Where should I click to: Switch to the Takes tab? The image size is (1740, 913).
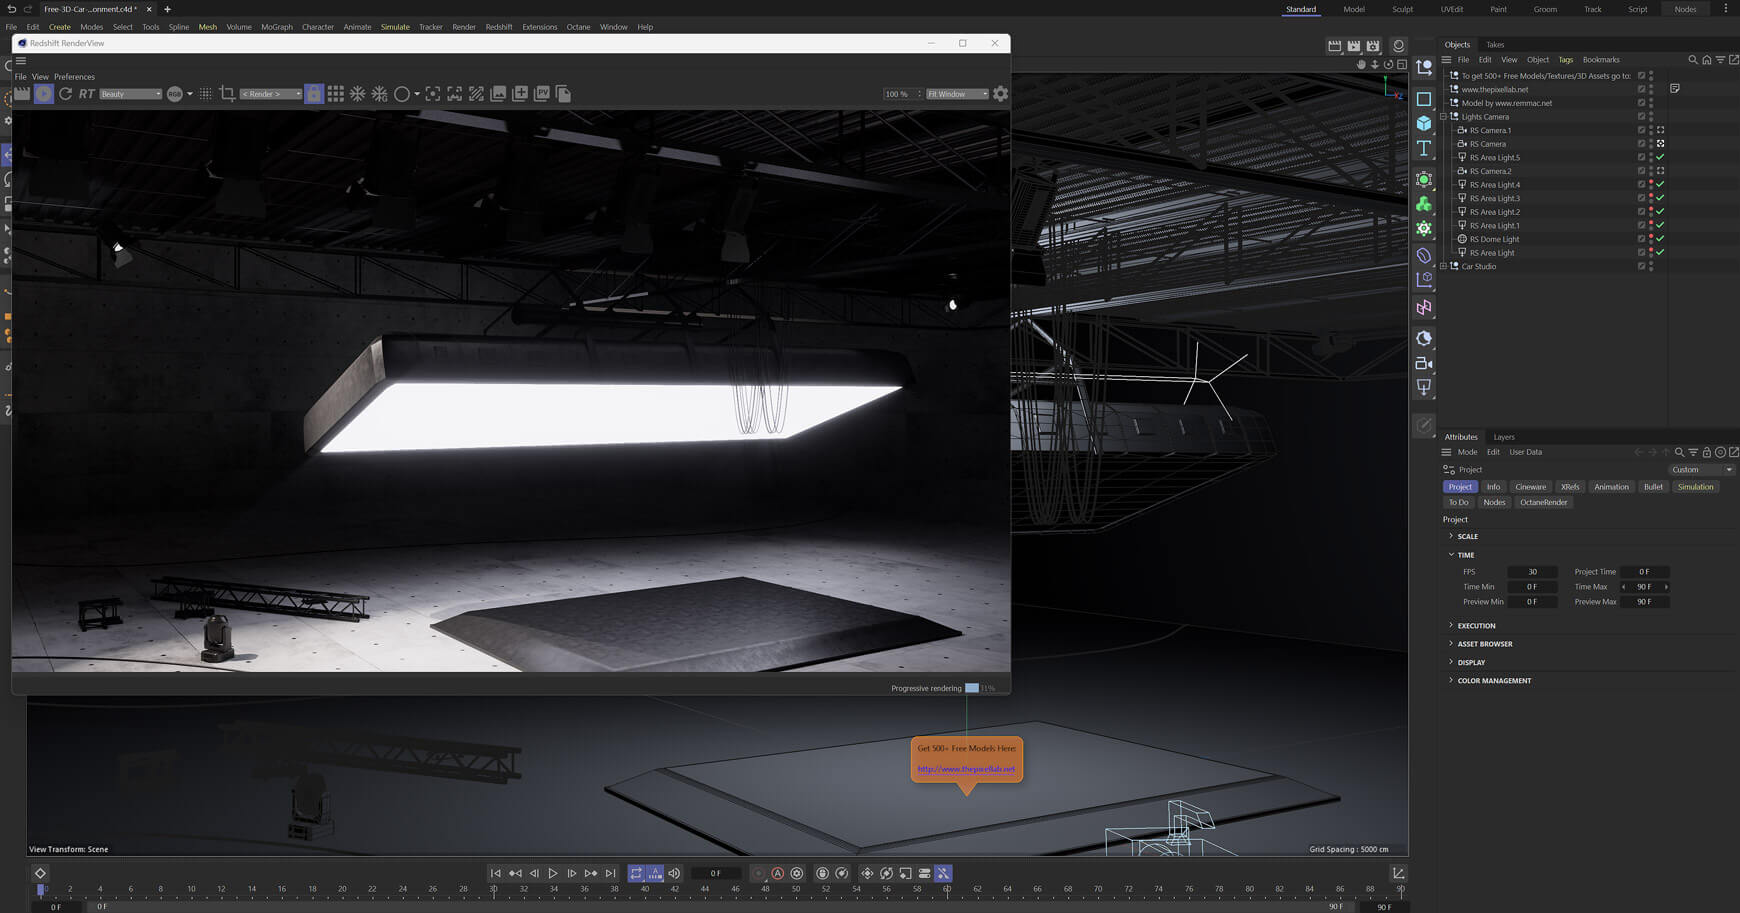1495,44
